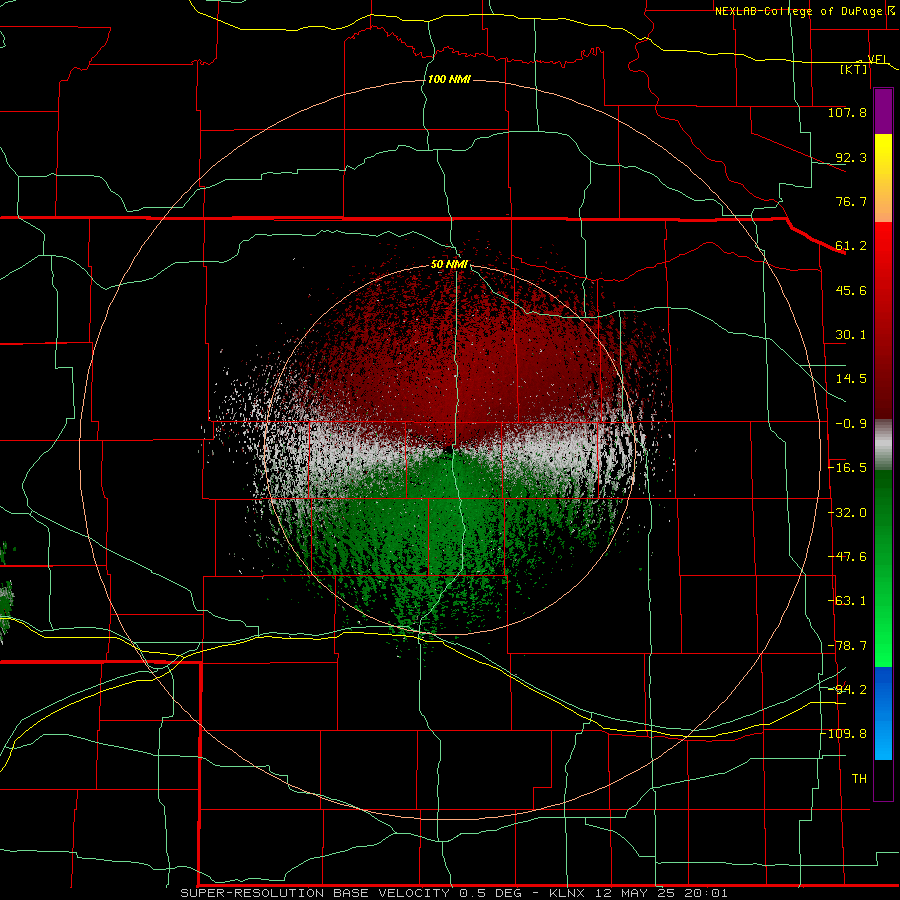Click the VEL legend title
Image resolution: width=900 pixels, height=900 pixels.
click(878, 59)
